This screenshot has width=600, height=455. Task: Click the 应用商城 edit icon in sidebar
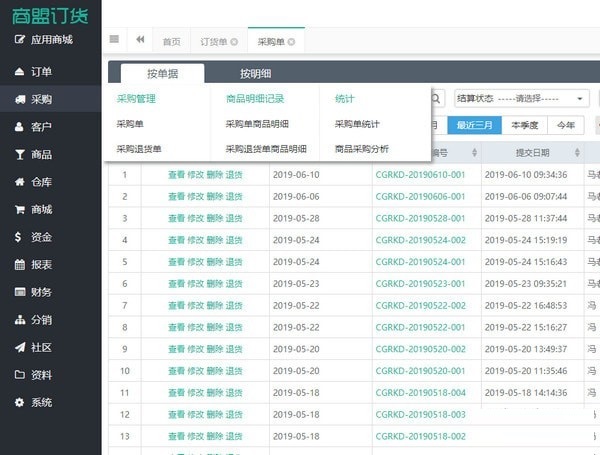[x=20, y=40]
